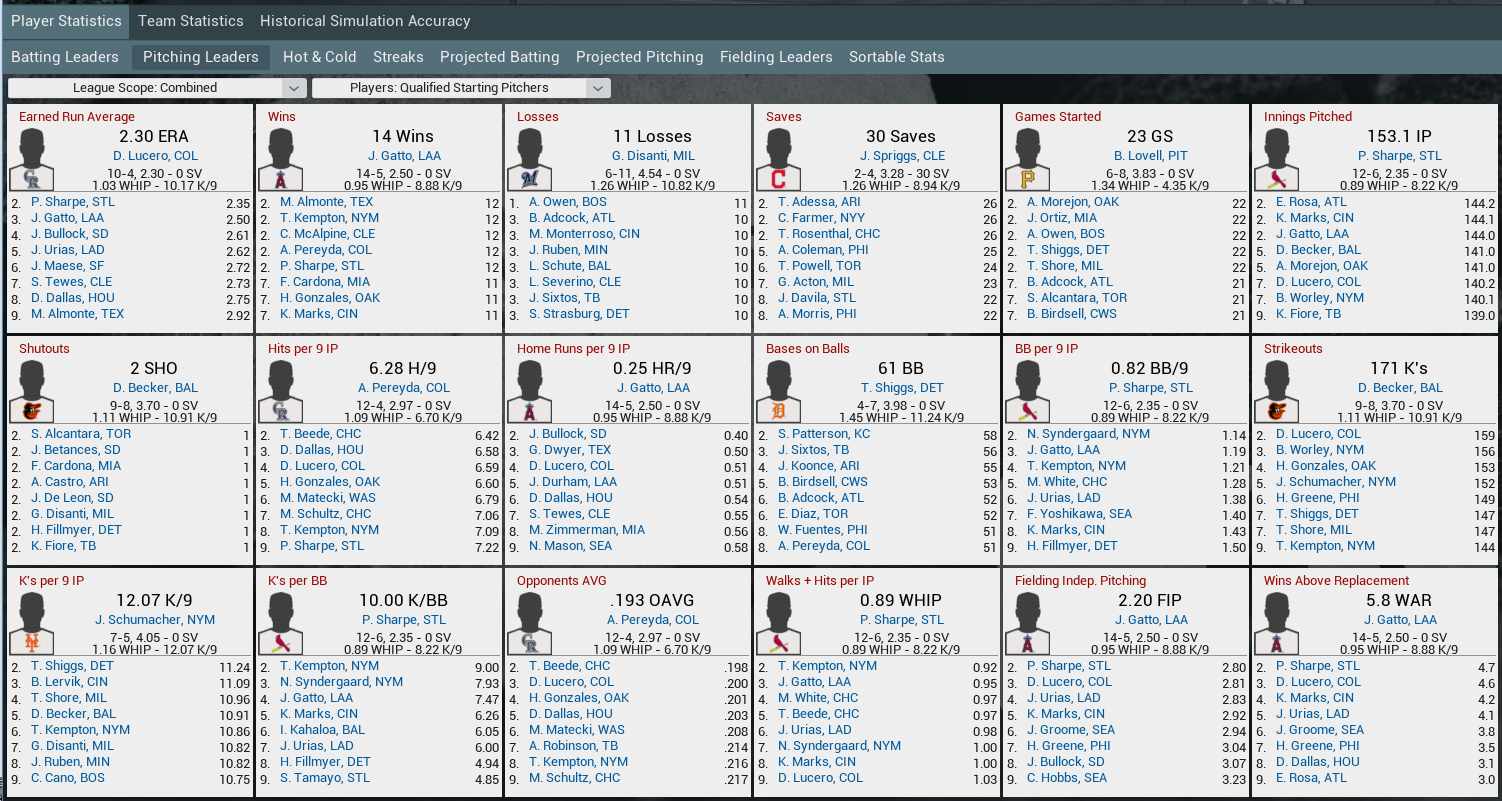Click the Tigers logo in Bases on Balls panel
Screen dimensions: 1502x801
tap(779, 411)
